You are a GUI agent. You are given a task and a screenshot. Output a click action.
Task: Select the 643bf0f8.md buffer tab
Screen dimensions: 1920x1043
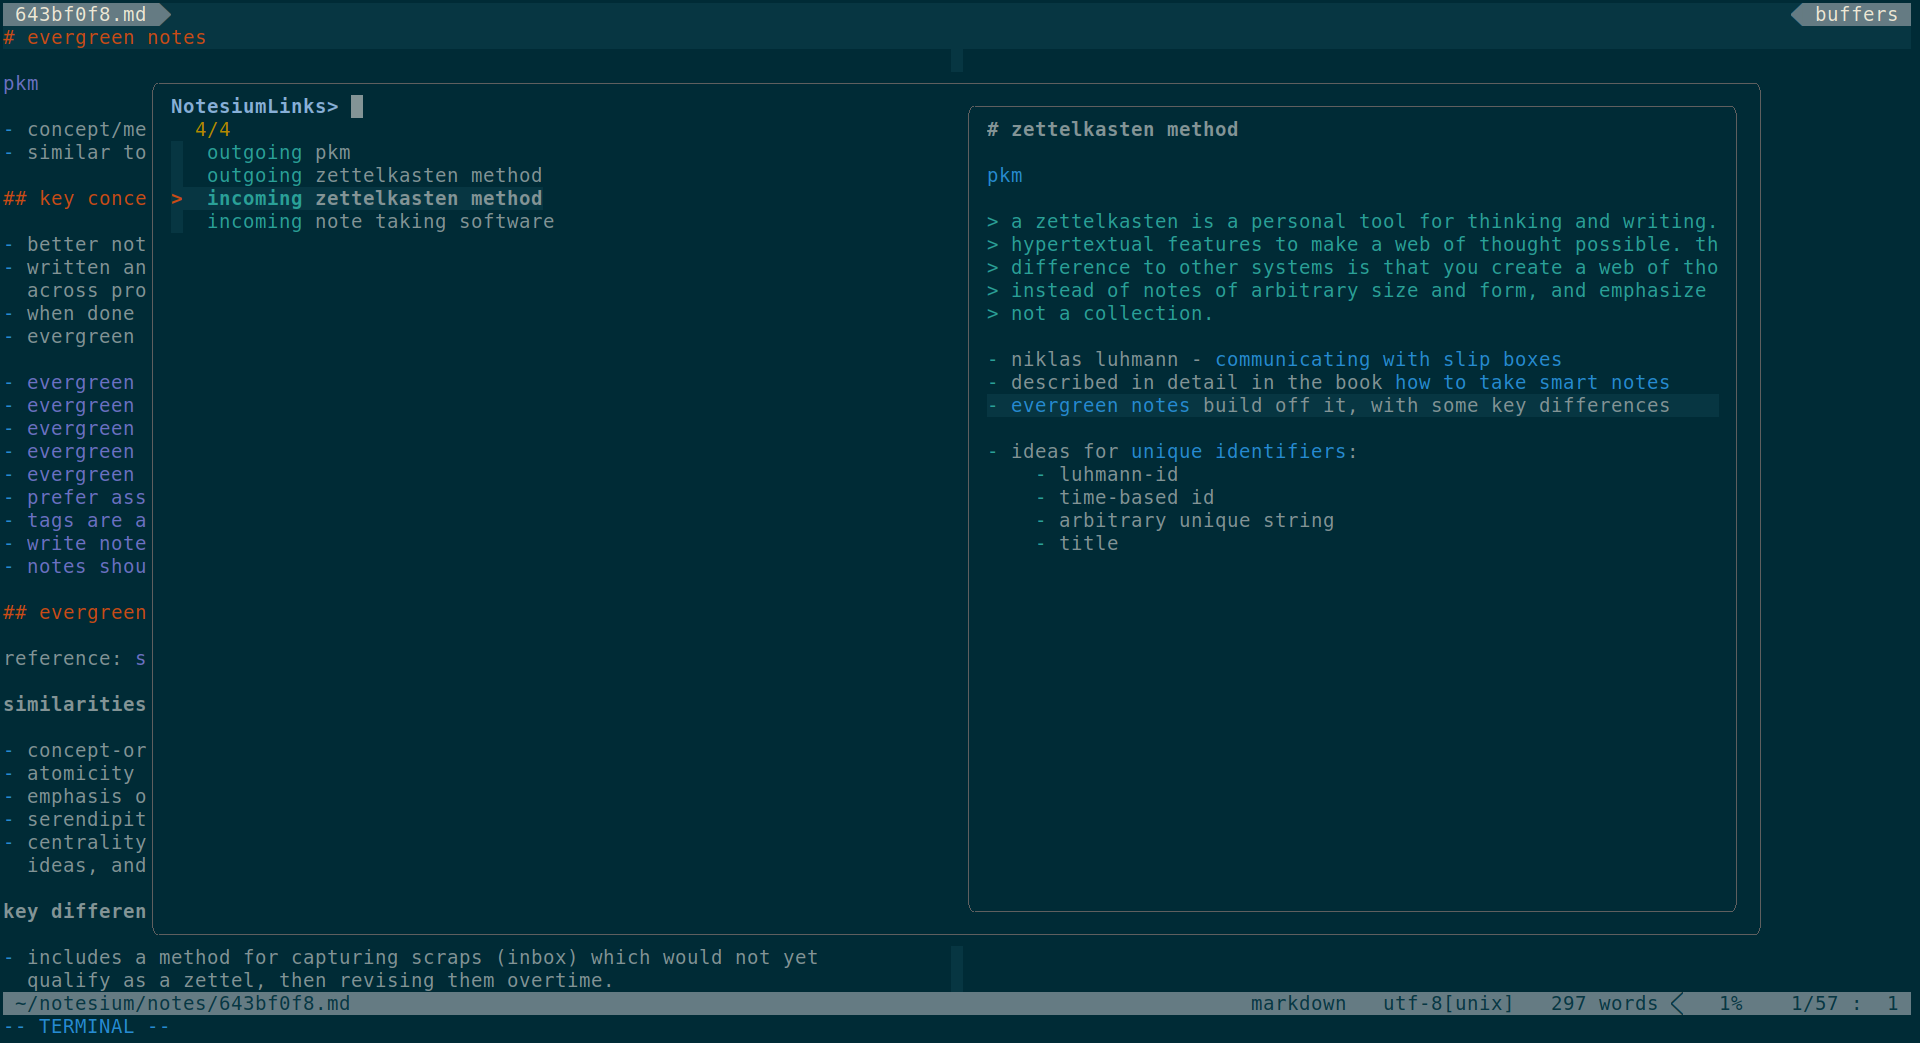pos(81,14)
